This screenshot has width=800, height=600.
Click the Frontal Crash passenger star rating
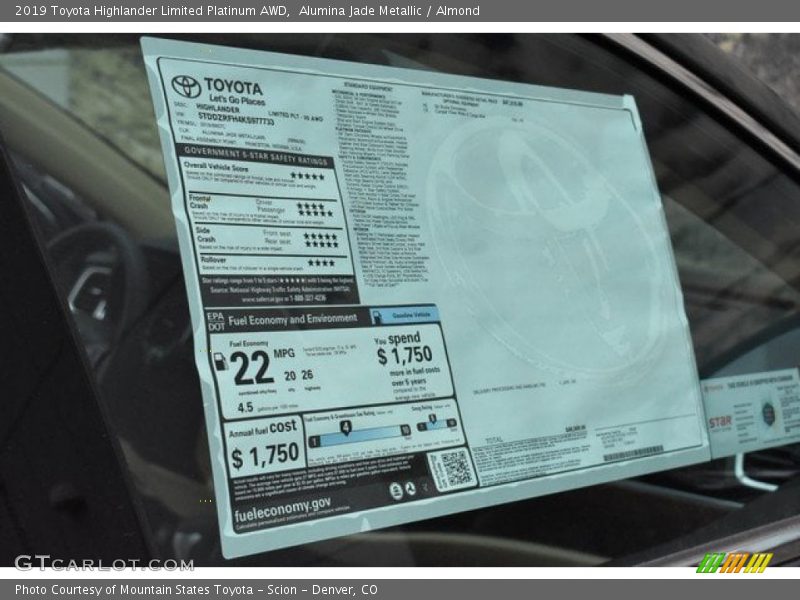(315, 213)
